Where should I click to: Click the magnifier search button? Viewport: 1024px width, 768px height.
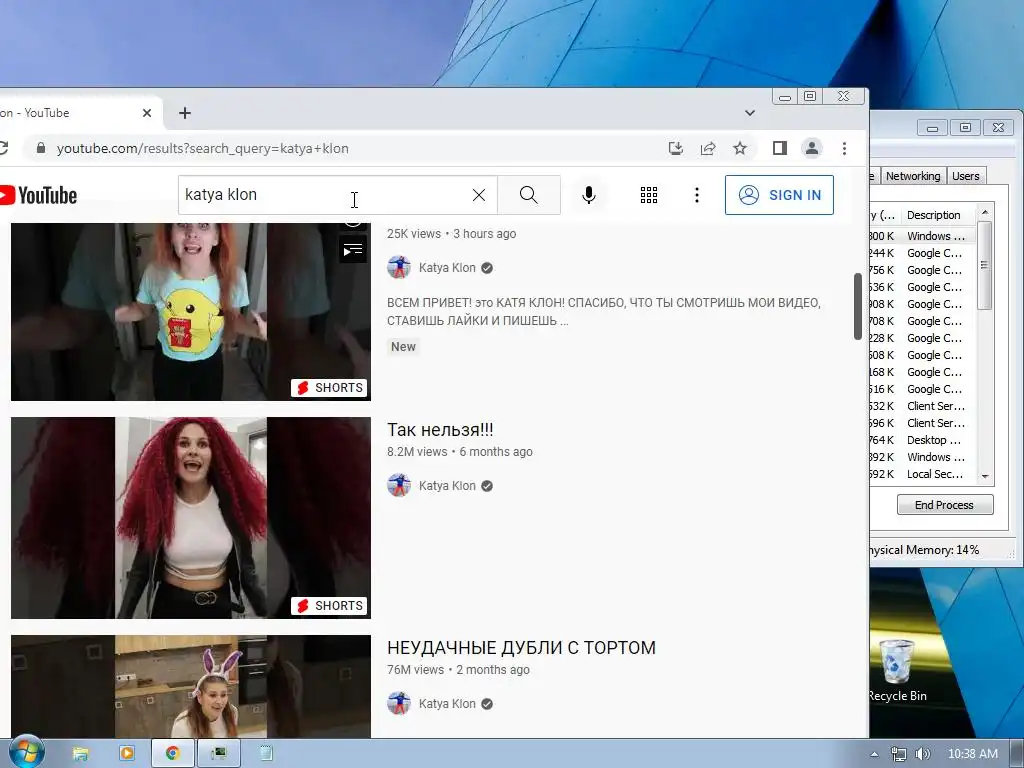(528, 195)
